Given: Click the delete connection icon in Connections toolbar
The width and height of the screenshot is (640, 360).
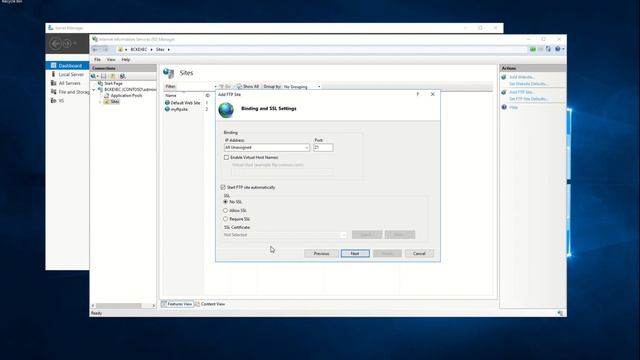Looking at the screenshot, I should 122,76.
